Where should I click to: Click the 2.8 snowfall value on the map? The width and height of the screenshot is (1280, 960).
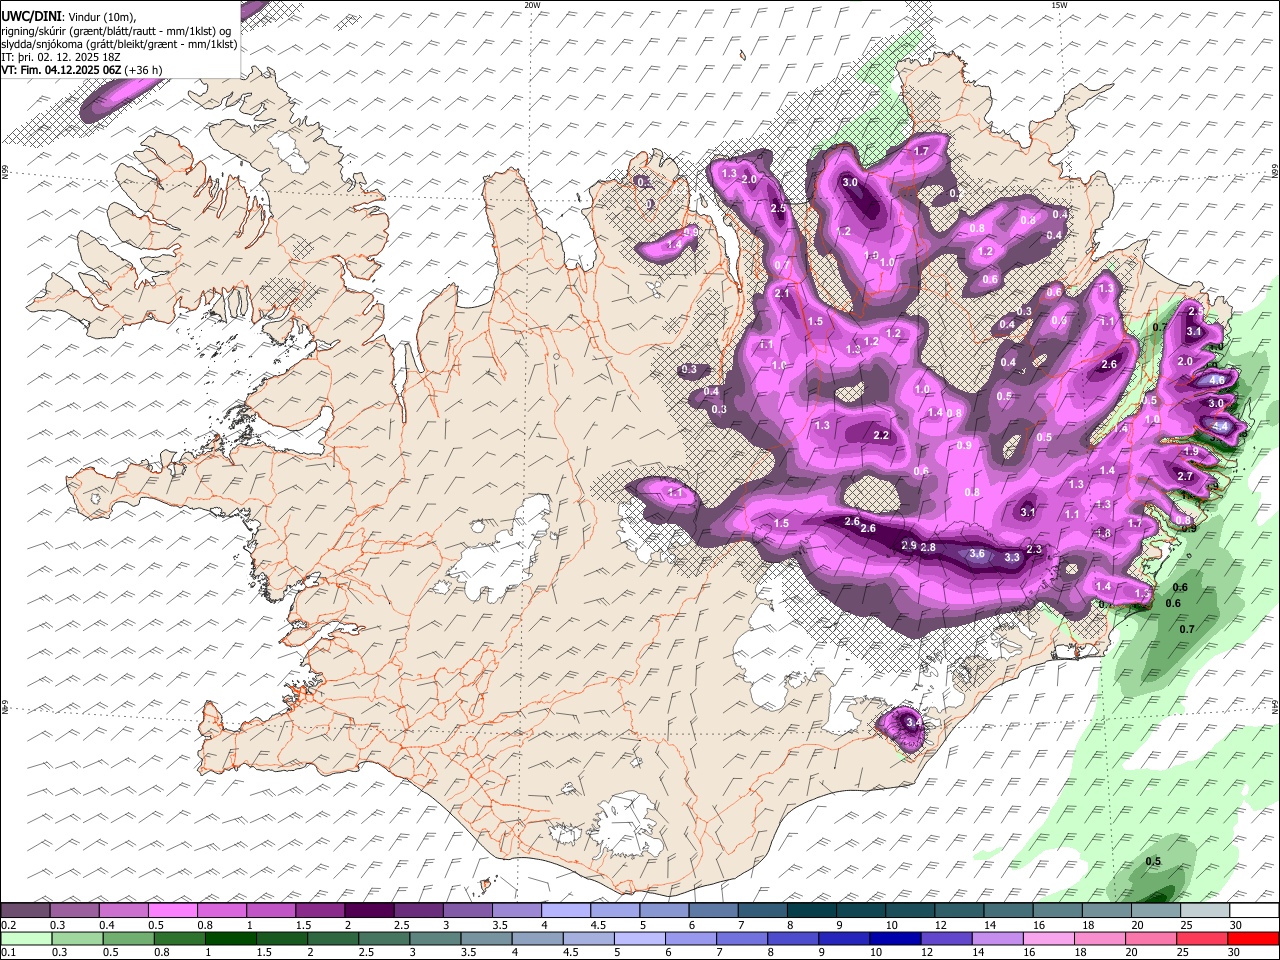(928, 547)
